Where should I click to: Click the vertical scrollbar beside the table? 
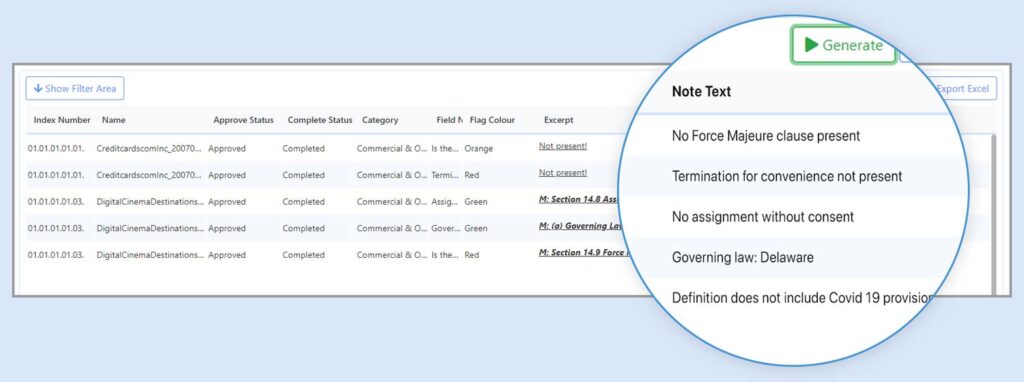click(x=993, y=214)
